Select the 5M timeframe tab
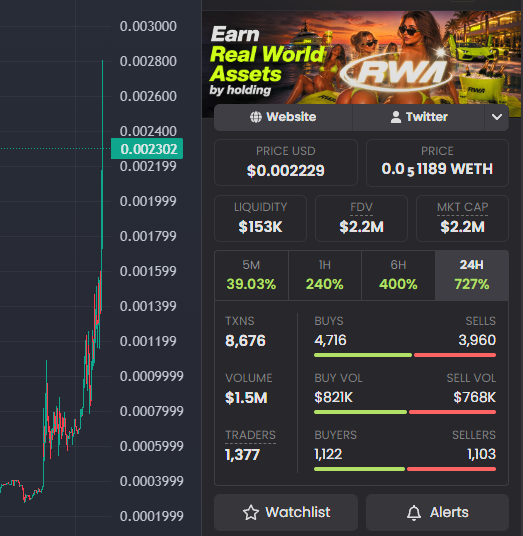The height and width of the screenshot is (536, 523). 251,275
